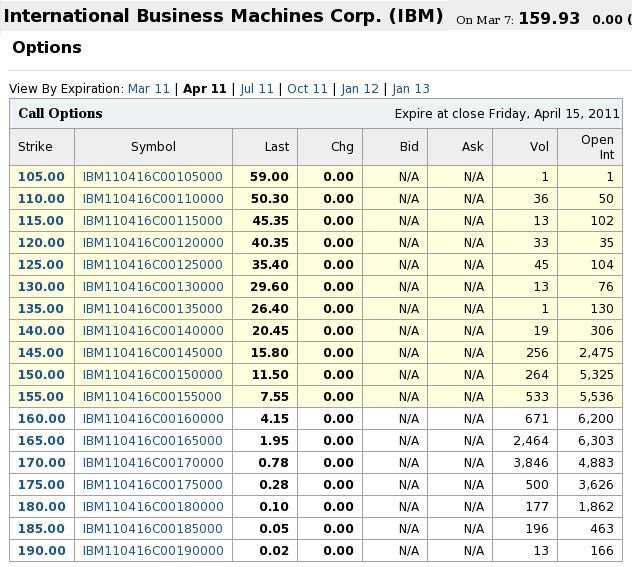Open symbol IBM110416C00160000
This screenshot has height=567, width=632.
(153, 418)
